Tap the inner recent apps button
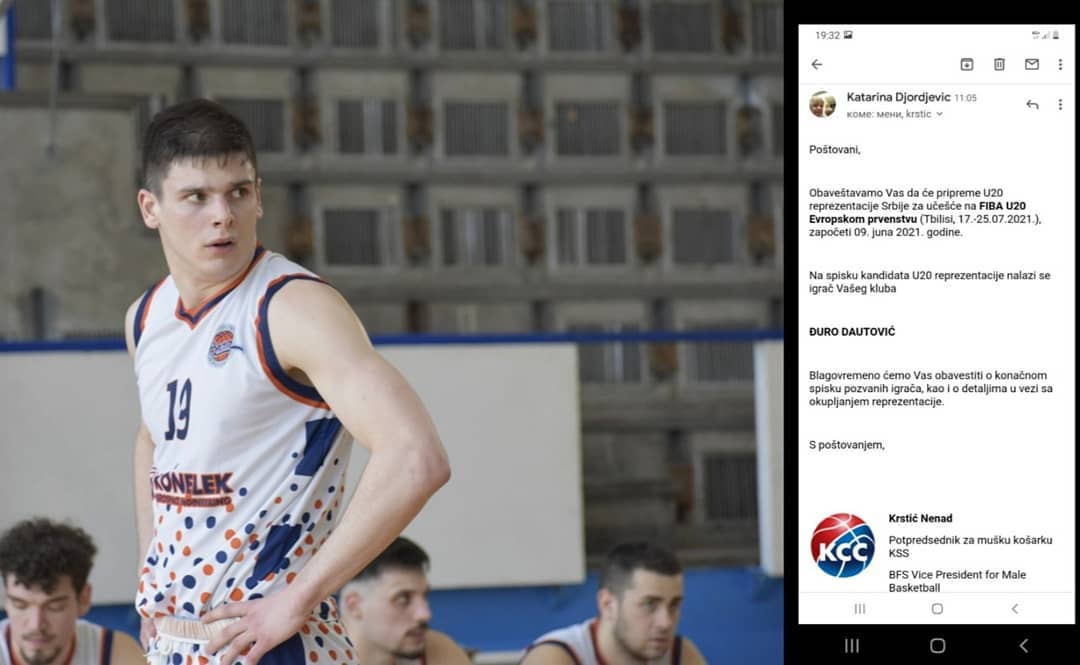 coord(860,608)
